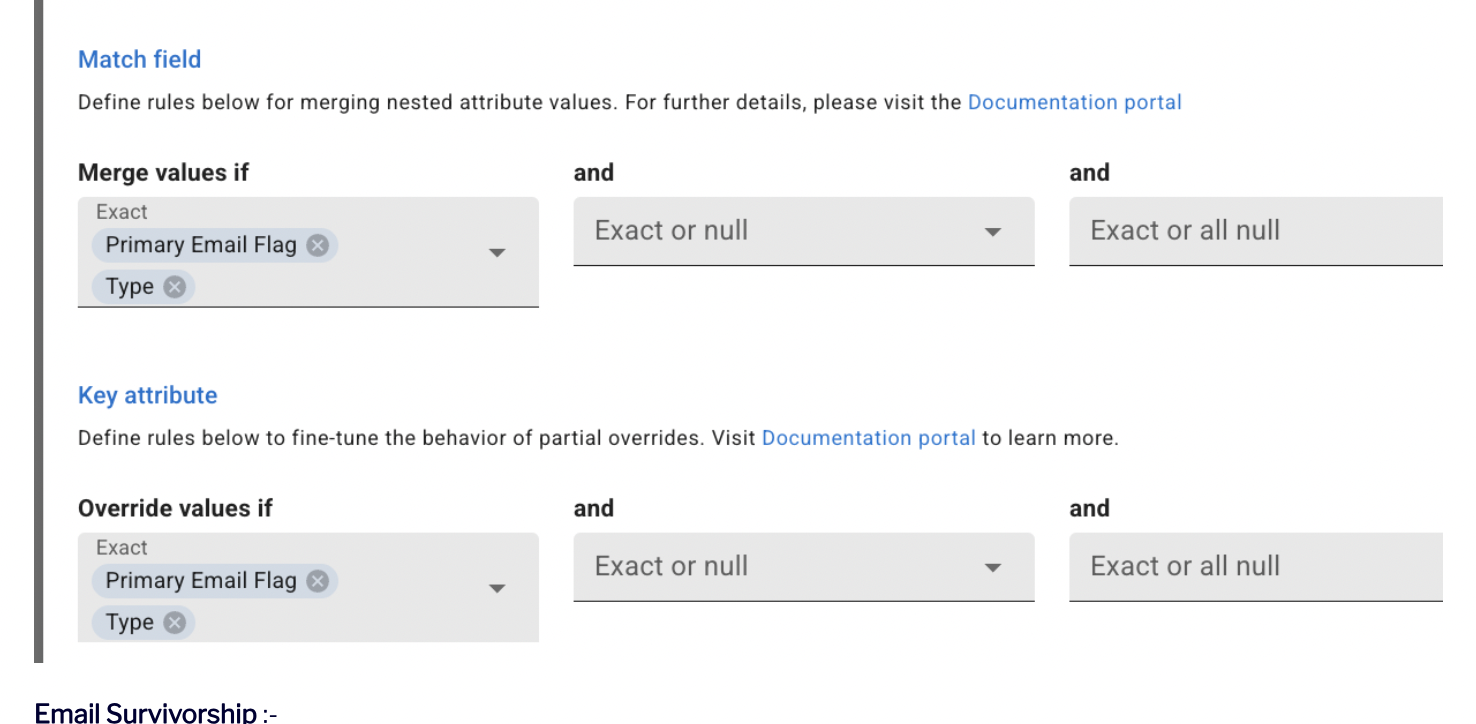Click the Key attribute section heading

click(147, 395)
